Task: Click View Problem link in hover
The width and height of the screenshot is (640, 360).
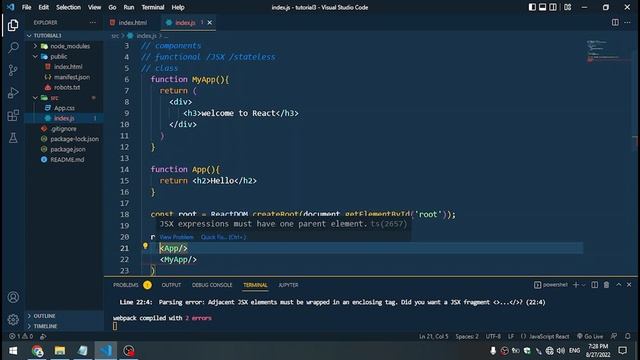Action: (x=176, y=237)
